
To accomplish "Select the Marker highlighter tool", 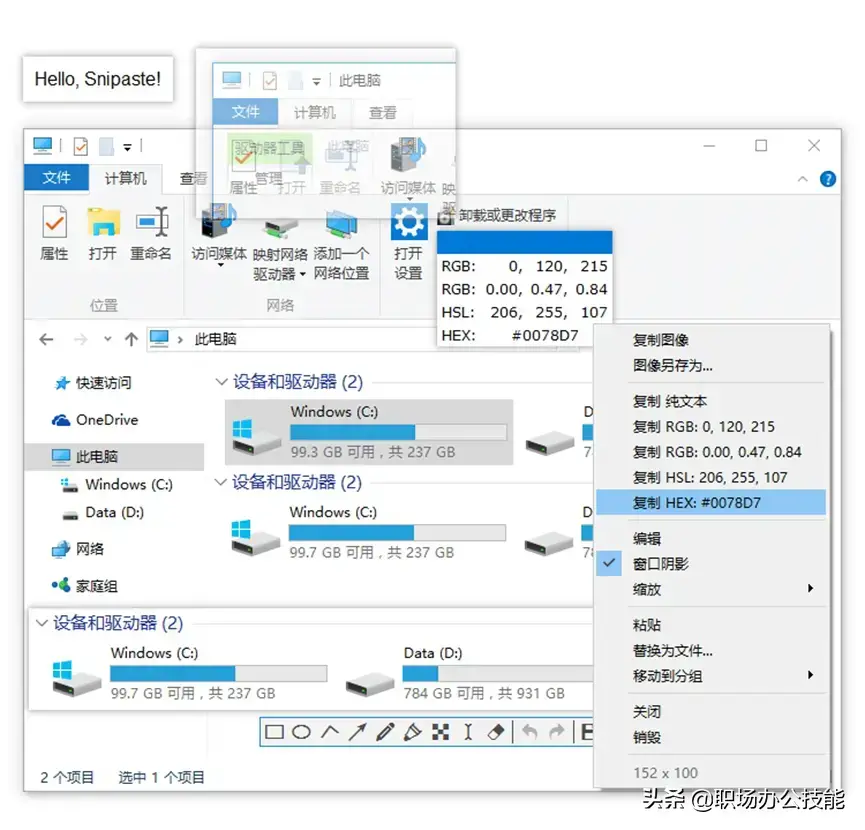I will [x=411, y=732].
